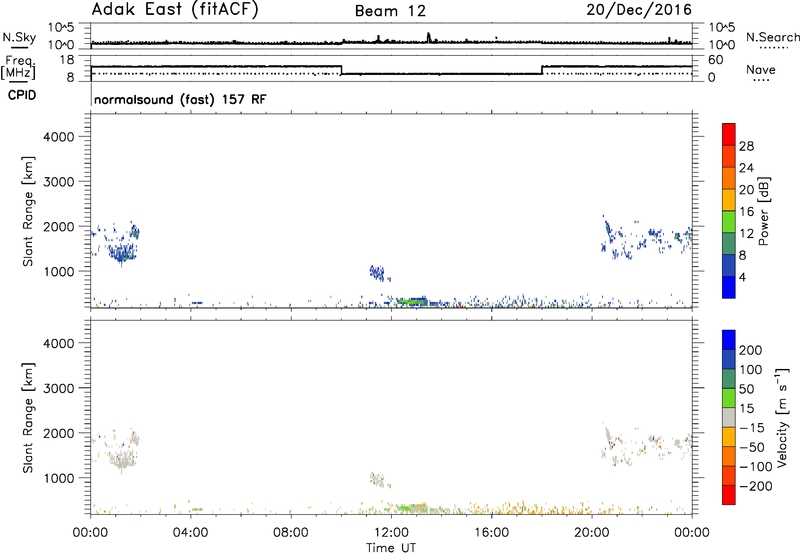Select the 'Beam 12' label
The image size is (800, 554).
tap(390, 11)
